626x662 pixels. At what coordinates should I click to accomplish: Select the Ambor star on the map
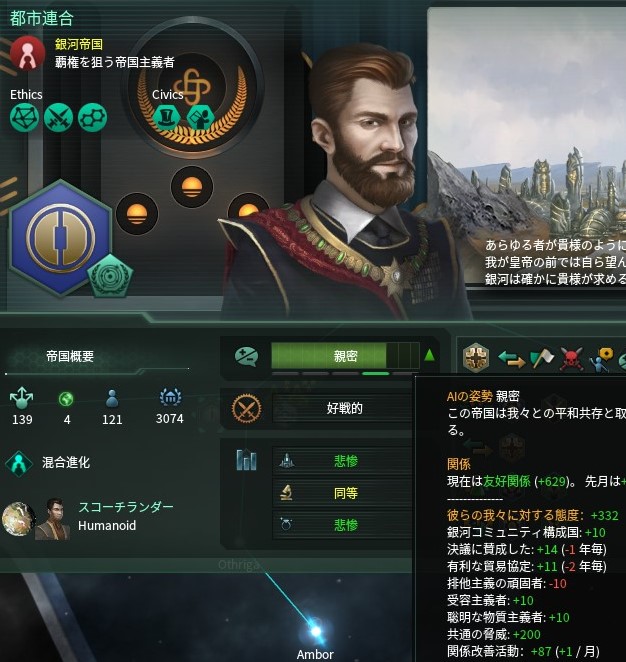(x=315, y=632)
